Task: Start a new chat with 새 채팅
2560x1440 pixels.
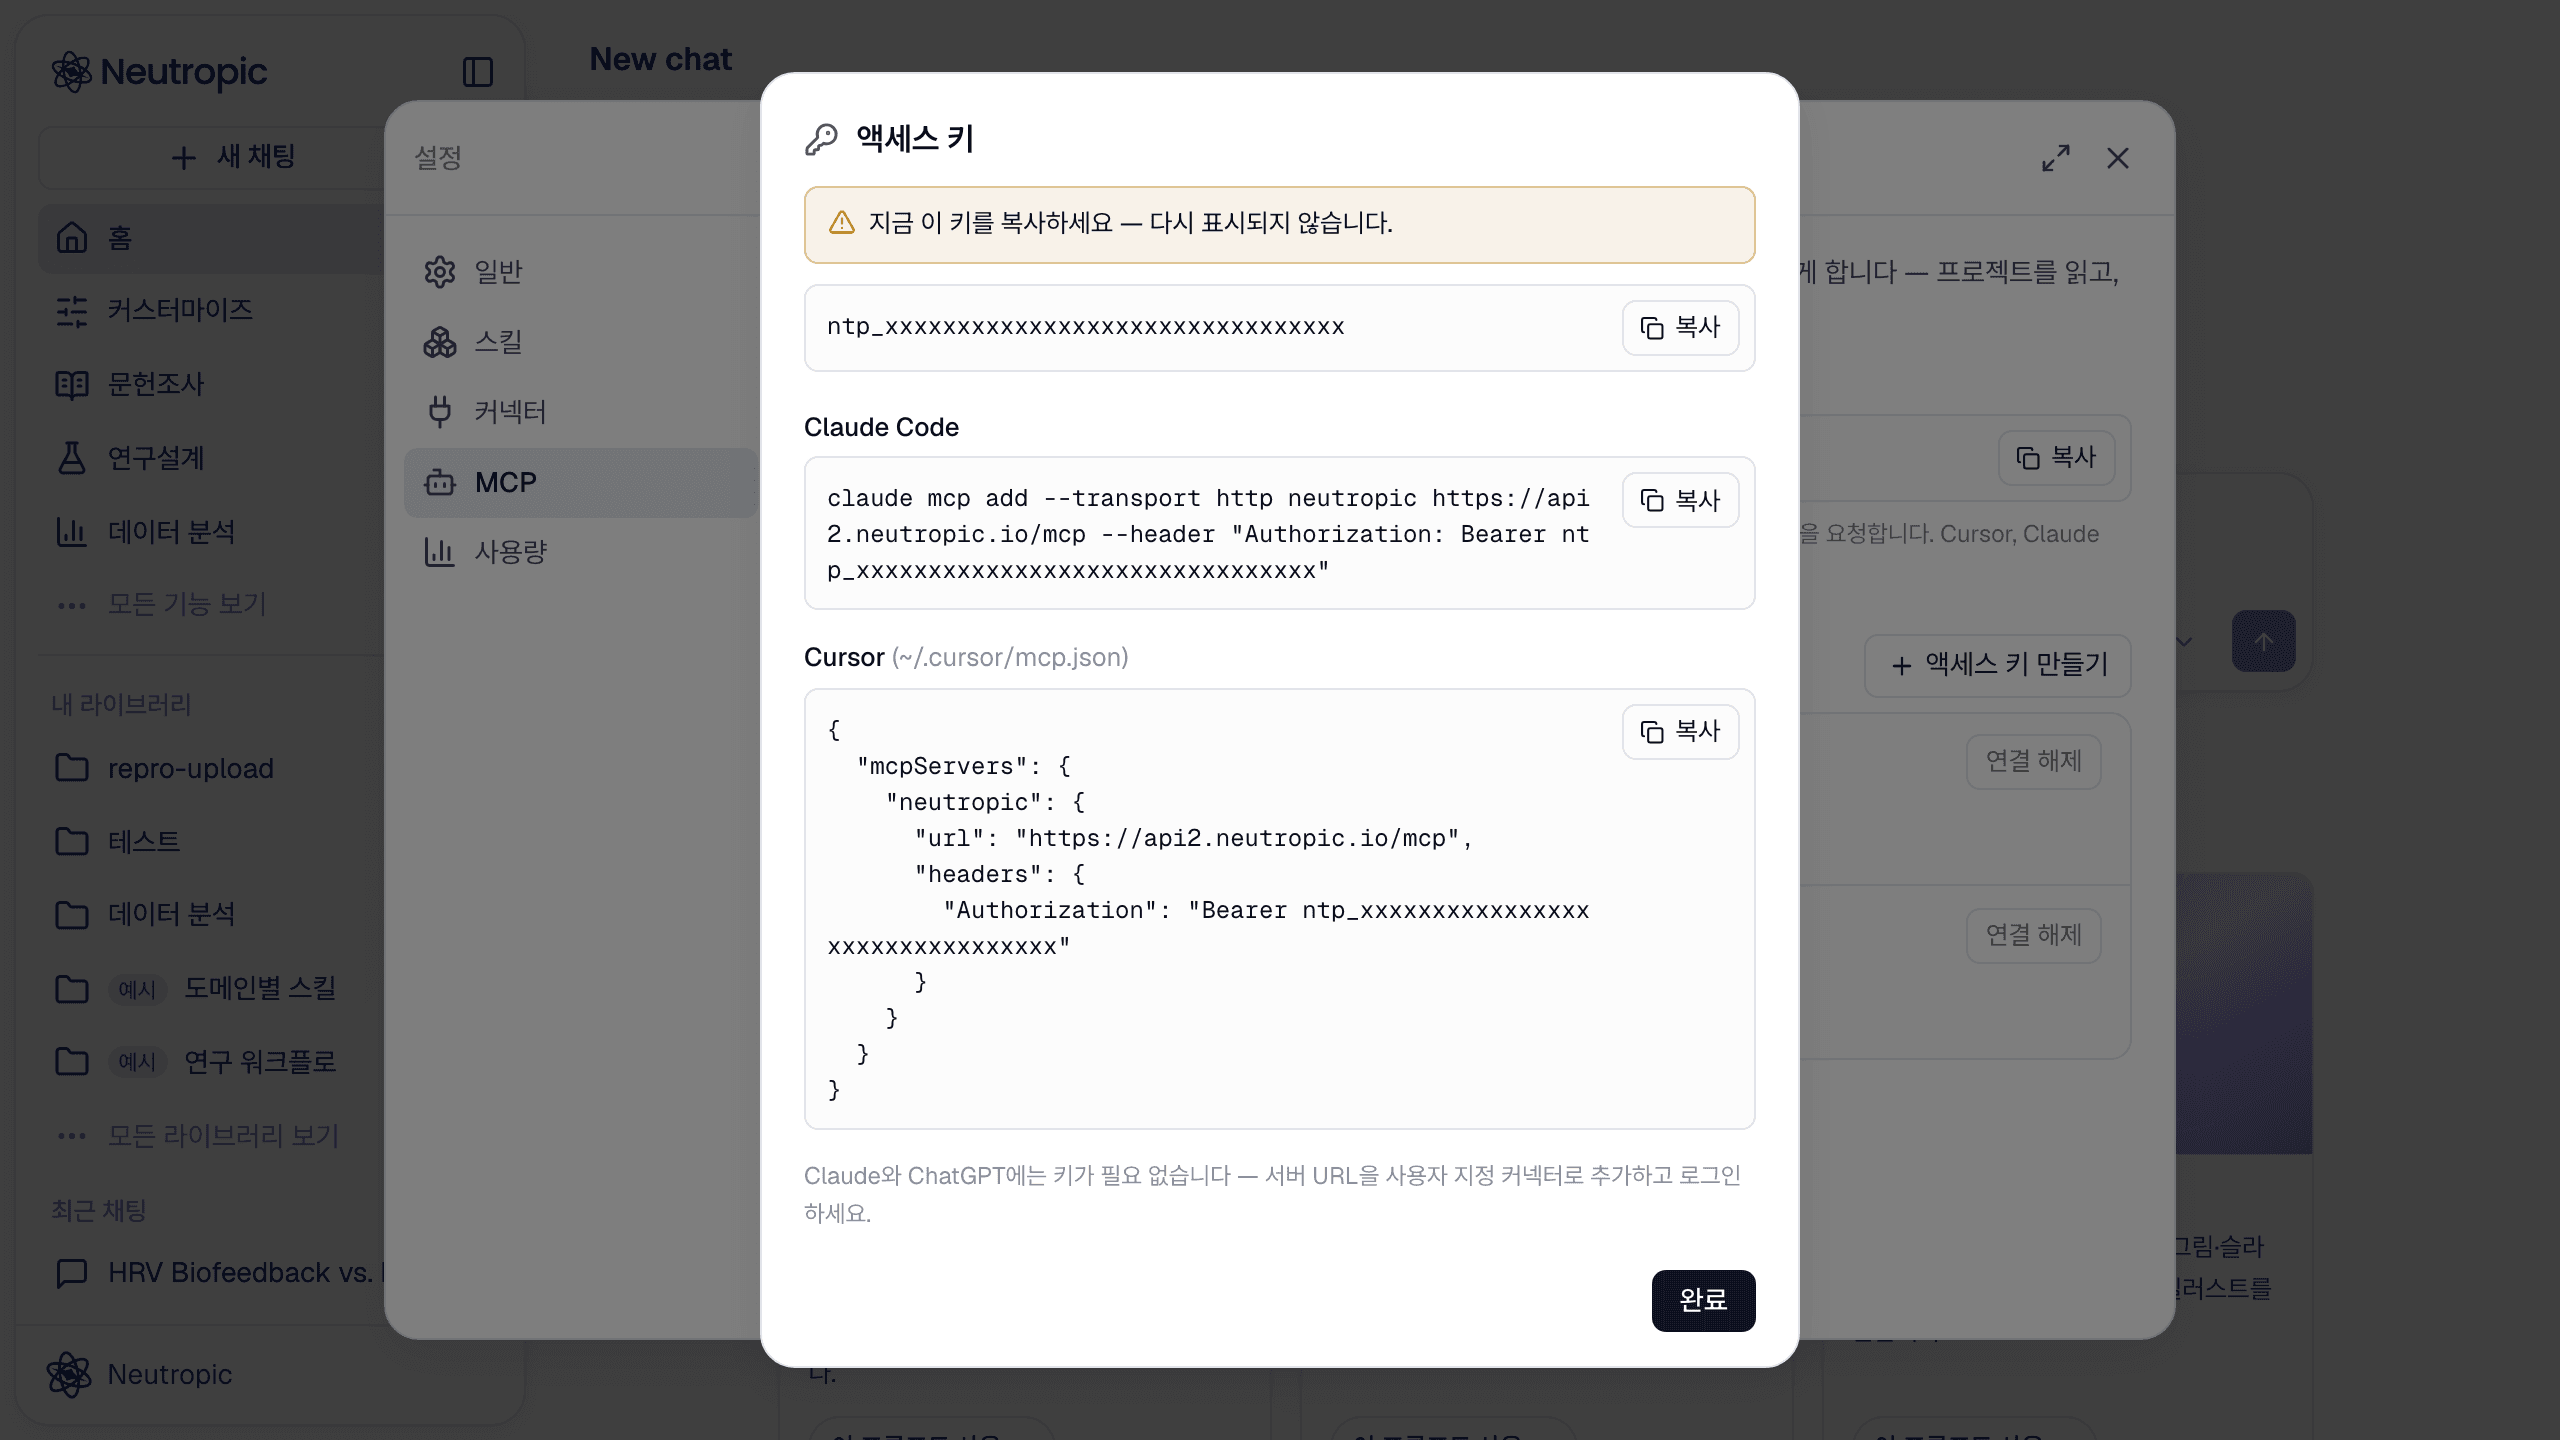Action: pos(235,157)
